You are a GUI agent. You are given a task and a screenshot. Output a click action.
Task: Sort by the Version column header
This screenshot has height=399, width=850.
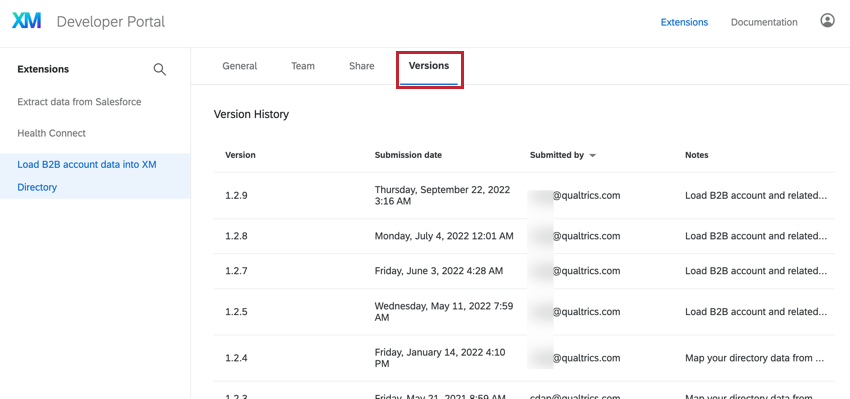click(240, 155)
